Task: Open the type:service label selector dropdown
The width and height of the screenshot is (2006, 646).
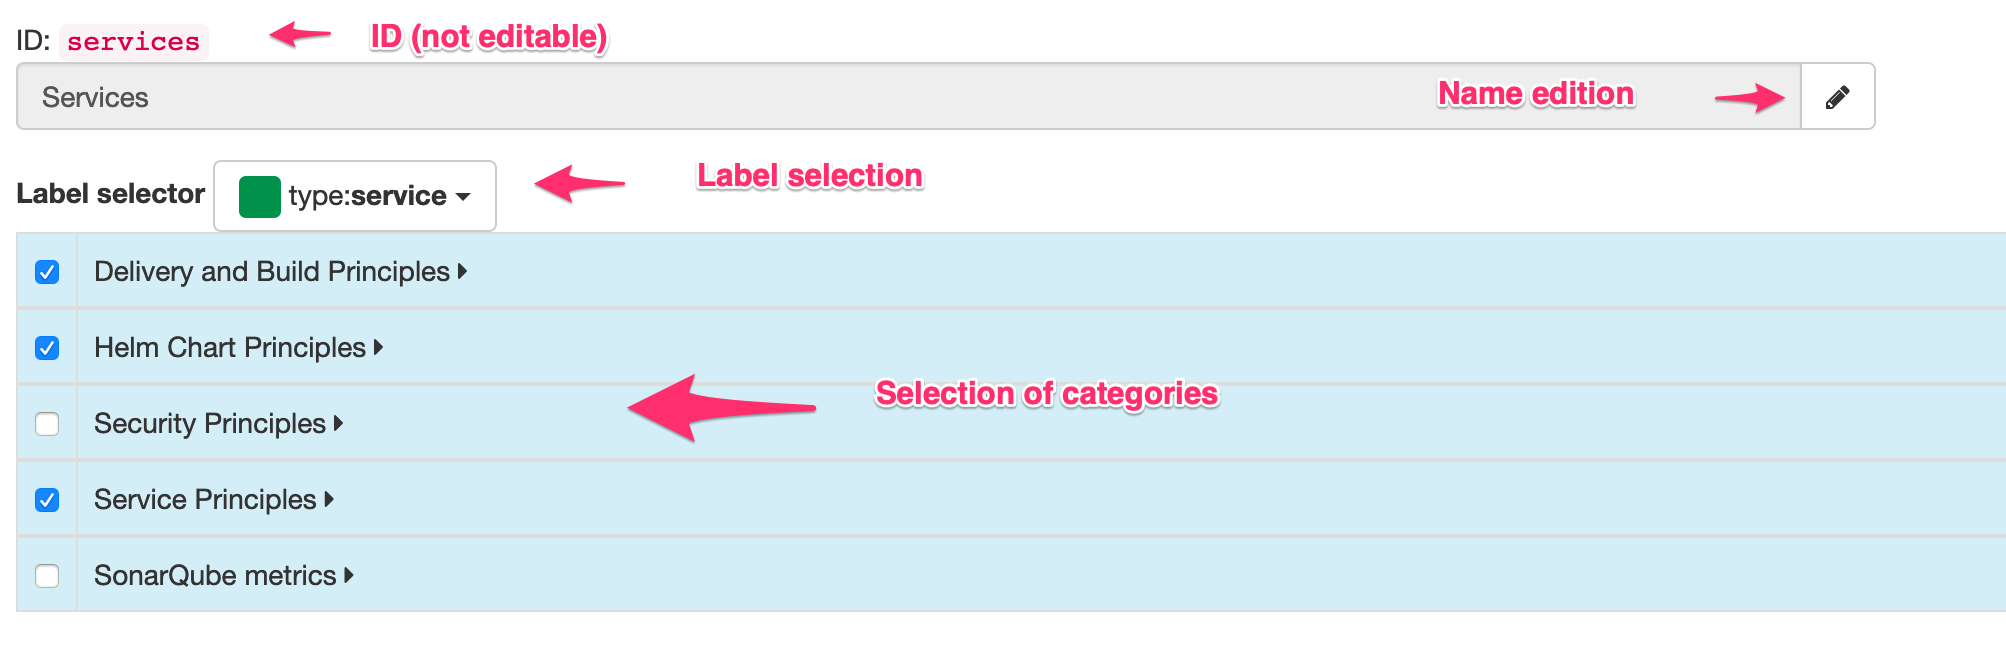Action: coord(355,196)
